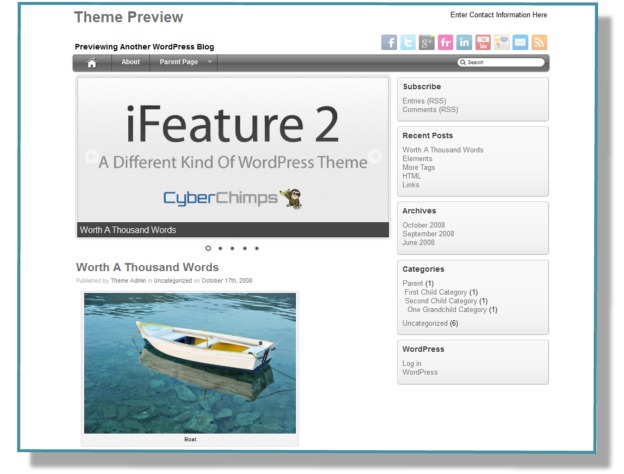Open the Facebook social icon
Image resolution: width=624 pixels, height=474 pixels.
pos(389,42)
